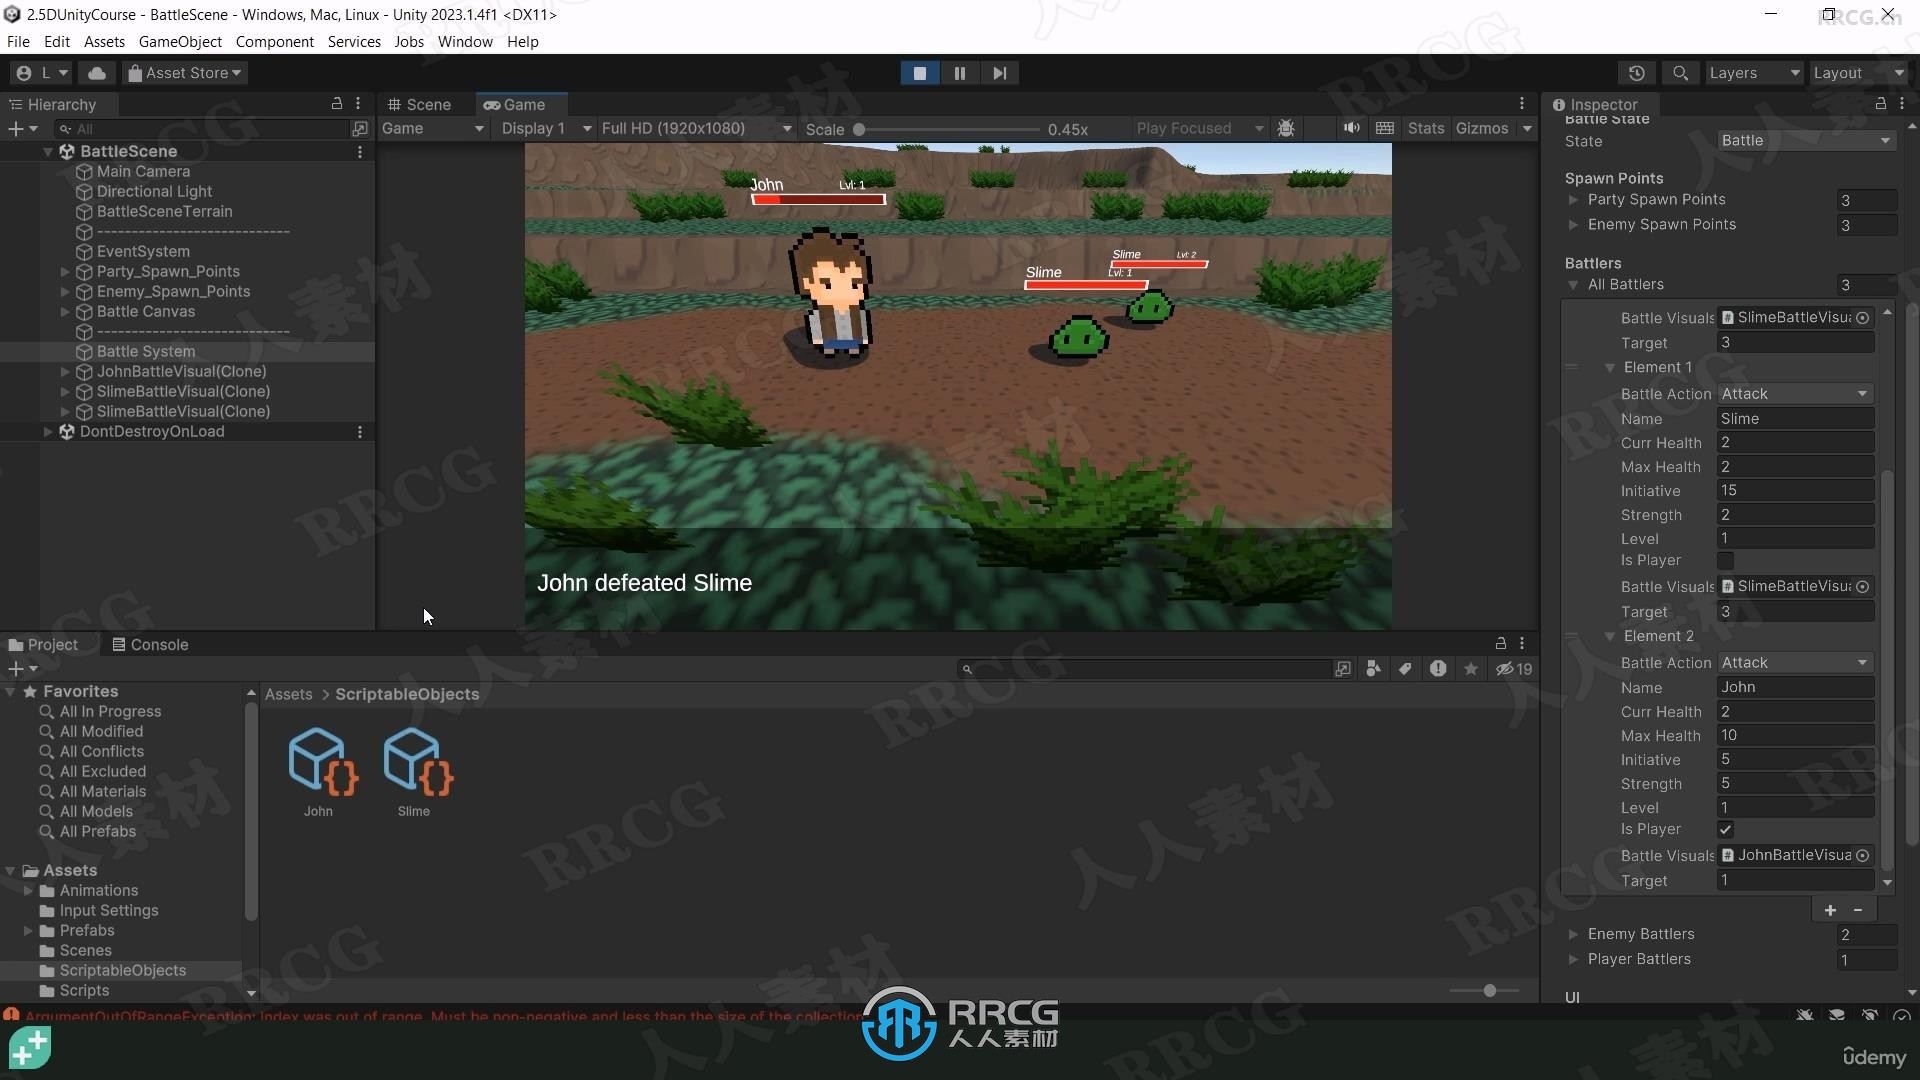This screenshot has width=1920, height=1080.
Task: Click the BattleSystem object in Hierarchy
Action: (146, 351)
